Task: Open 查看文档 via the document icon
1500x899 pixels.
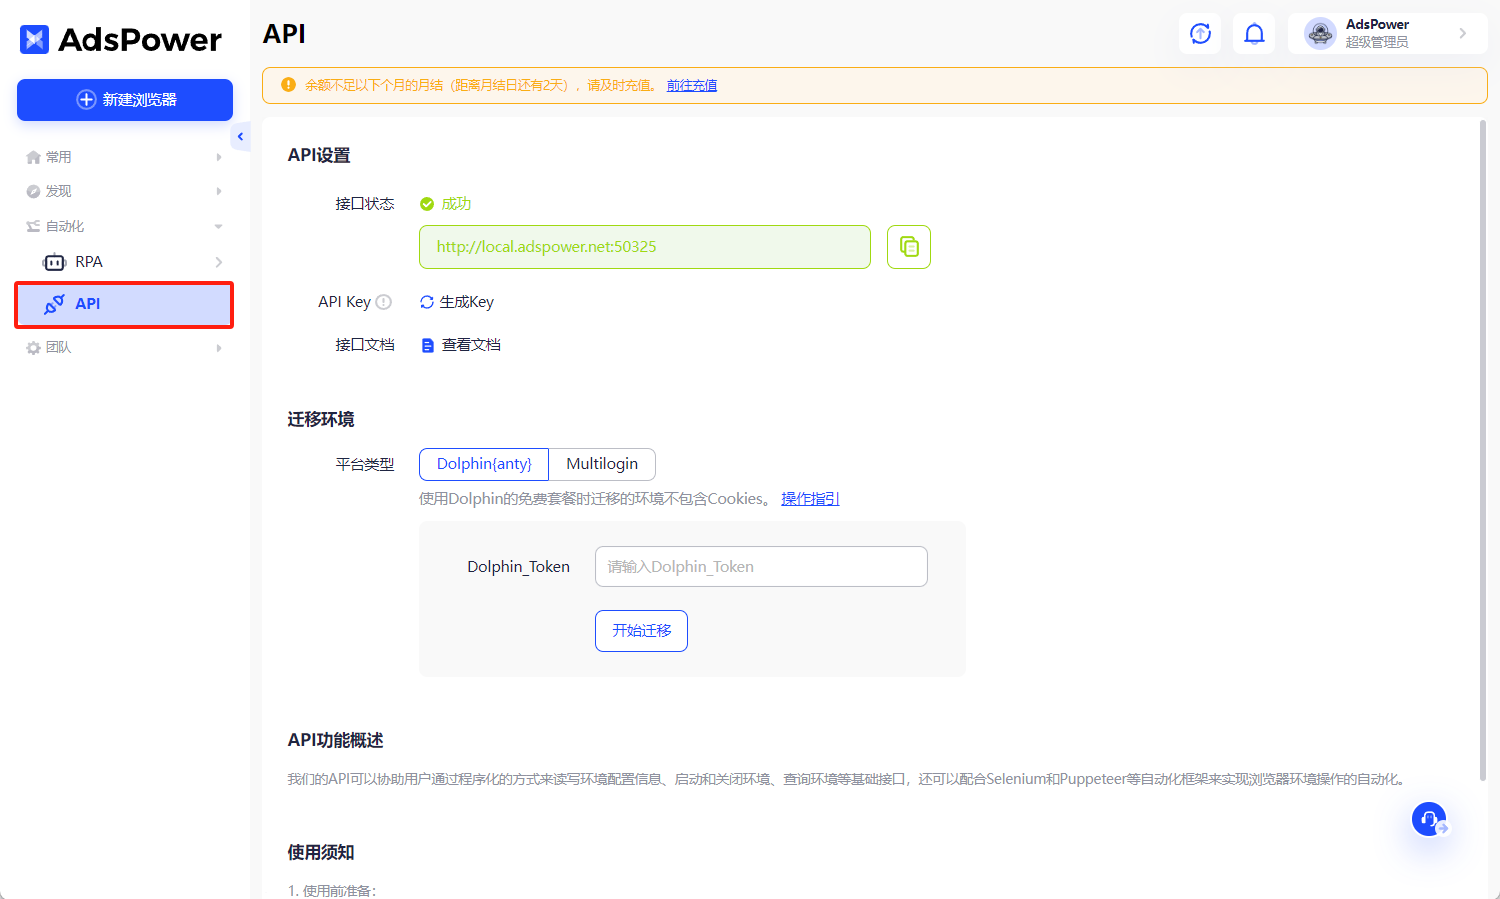Action: click(428, 344)
